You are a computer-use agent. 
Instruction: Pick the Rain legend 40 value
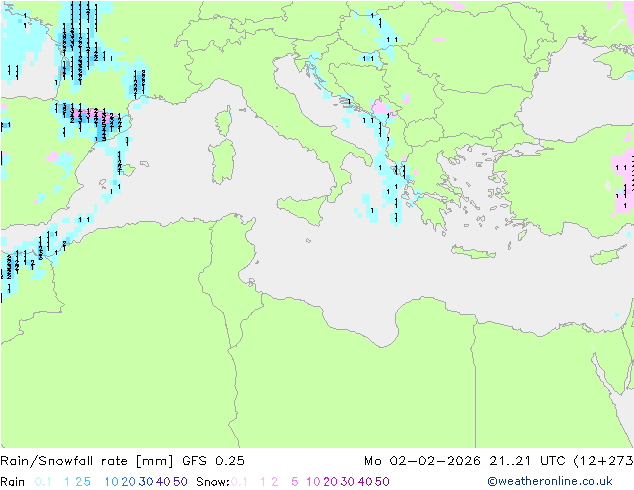(x=163, y=482)
